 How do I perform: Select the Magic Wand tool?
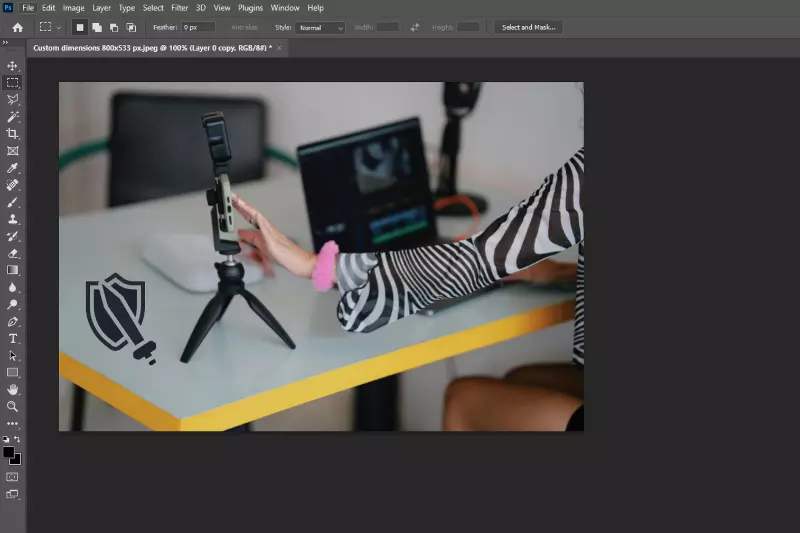click(12, 117)
